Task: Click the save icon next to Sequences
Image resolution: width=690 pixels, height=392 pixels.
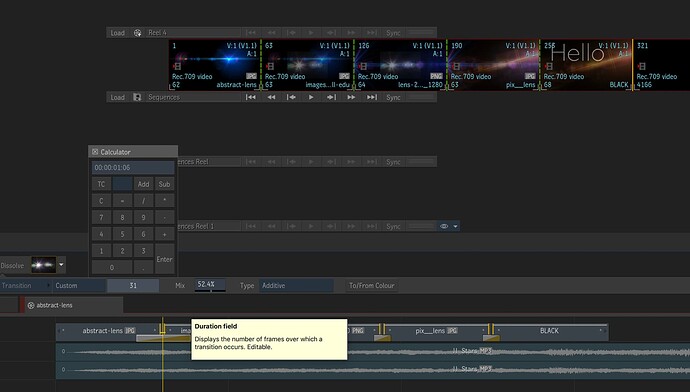Action: (137, 97)
